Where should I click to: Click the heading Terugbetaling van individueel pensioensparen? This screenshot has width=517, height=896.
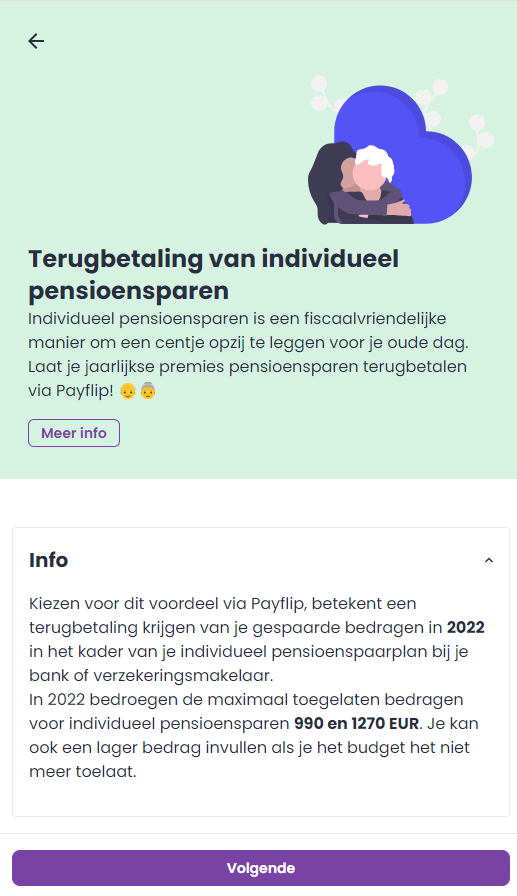click(214, 275)
